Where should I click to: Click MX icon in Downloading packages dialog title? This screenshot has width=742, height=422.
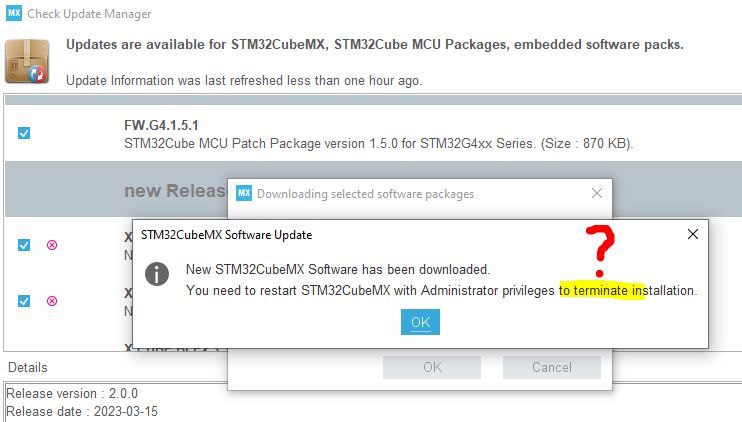[x=244, y=194]
